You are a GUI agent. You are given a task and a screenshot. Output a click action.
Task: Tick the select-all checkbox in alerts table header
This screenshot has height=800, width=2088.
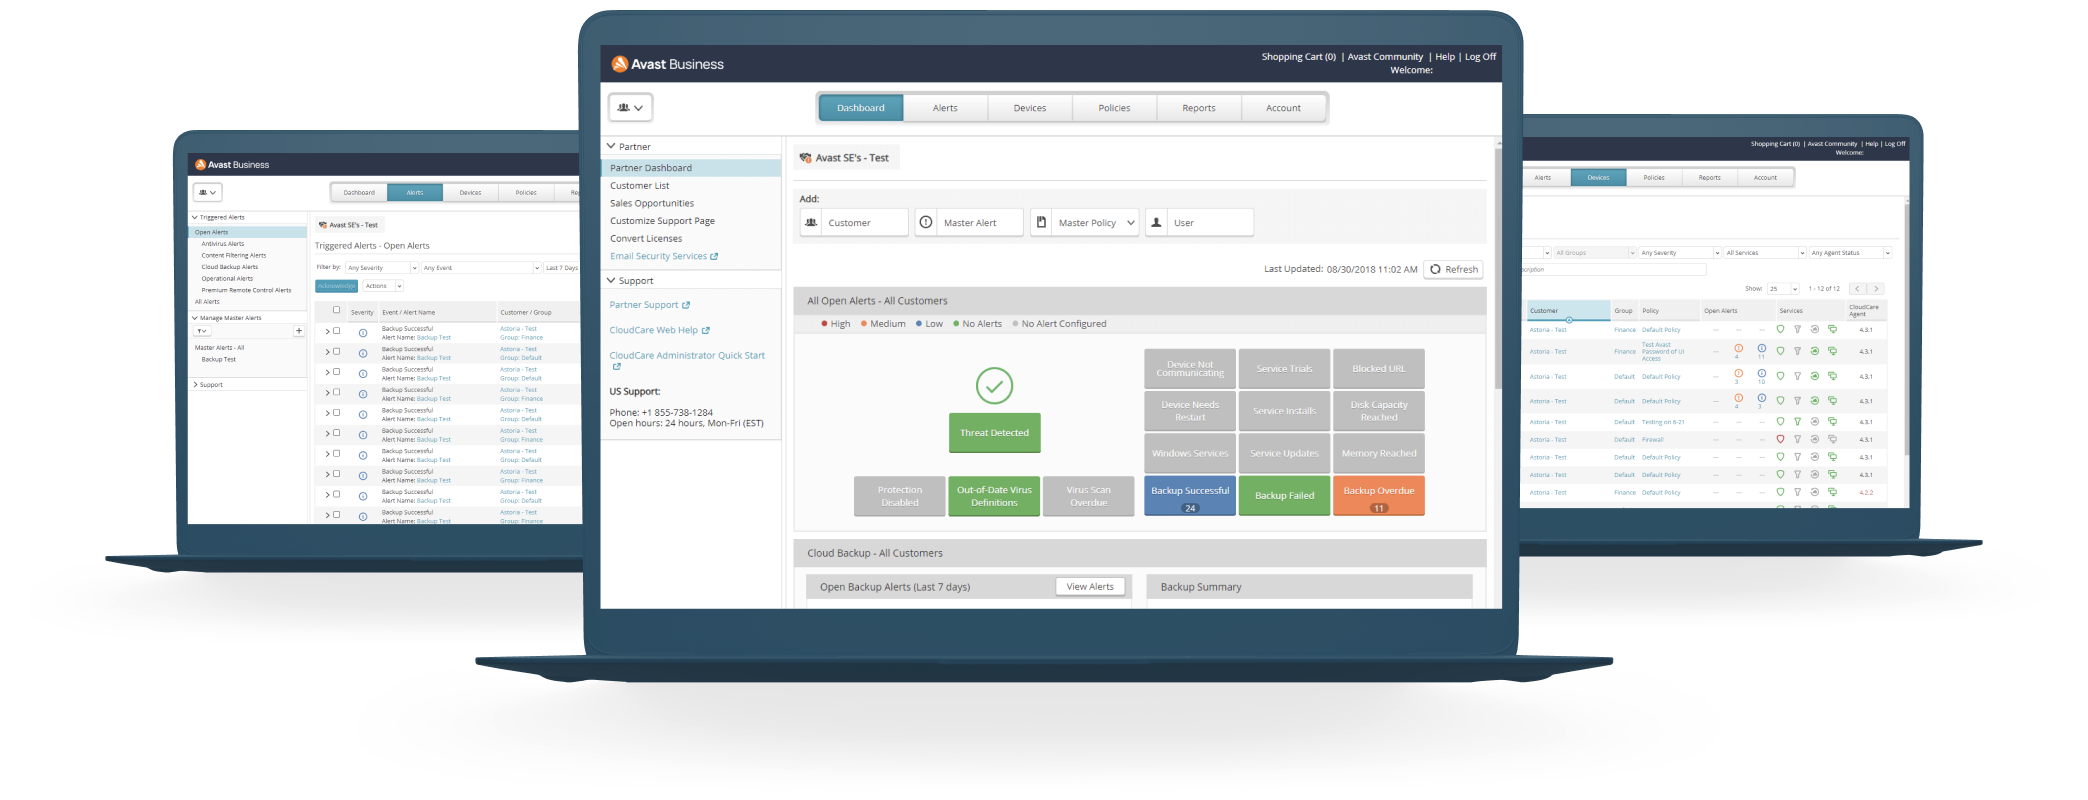click(x=336, y=311)
